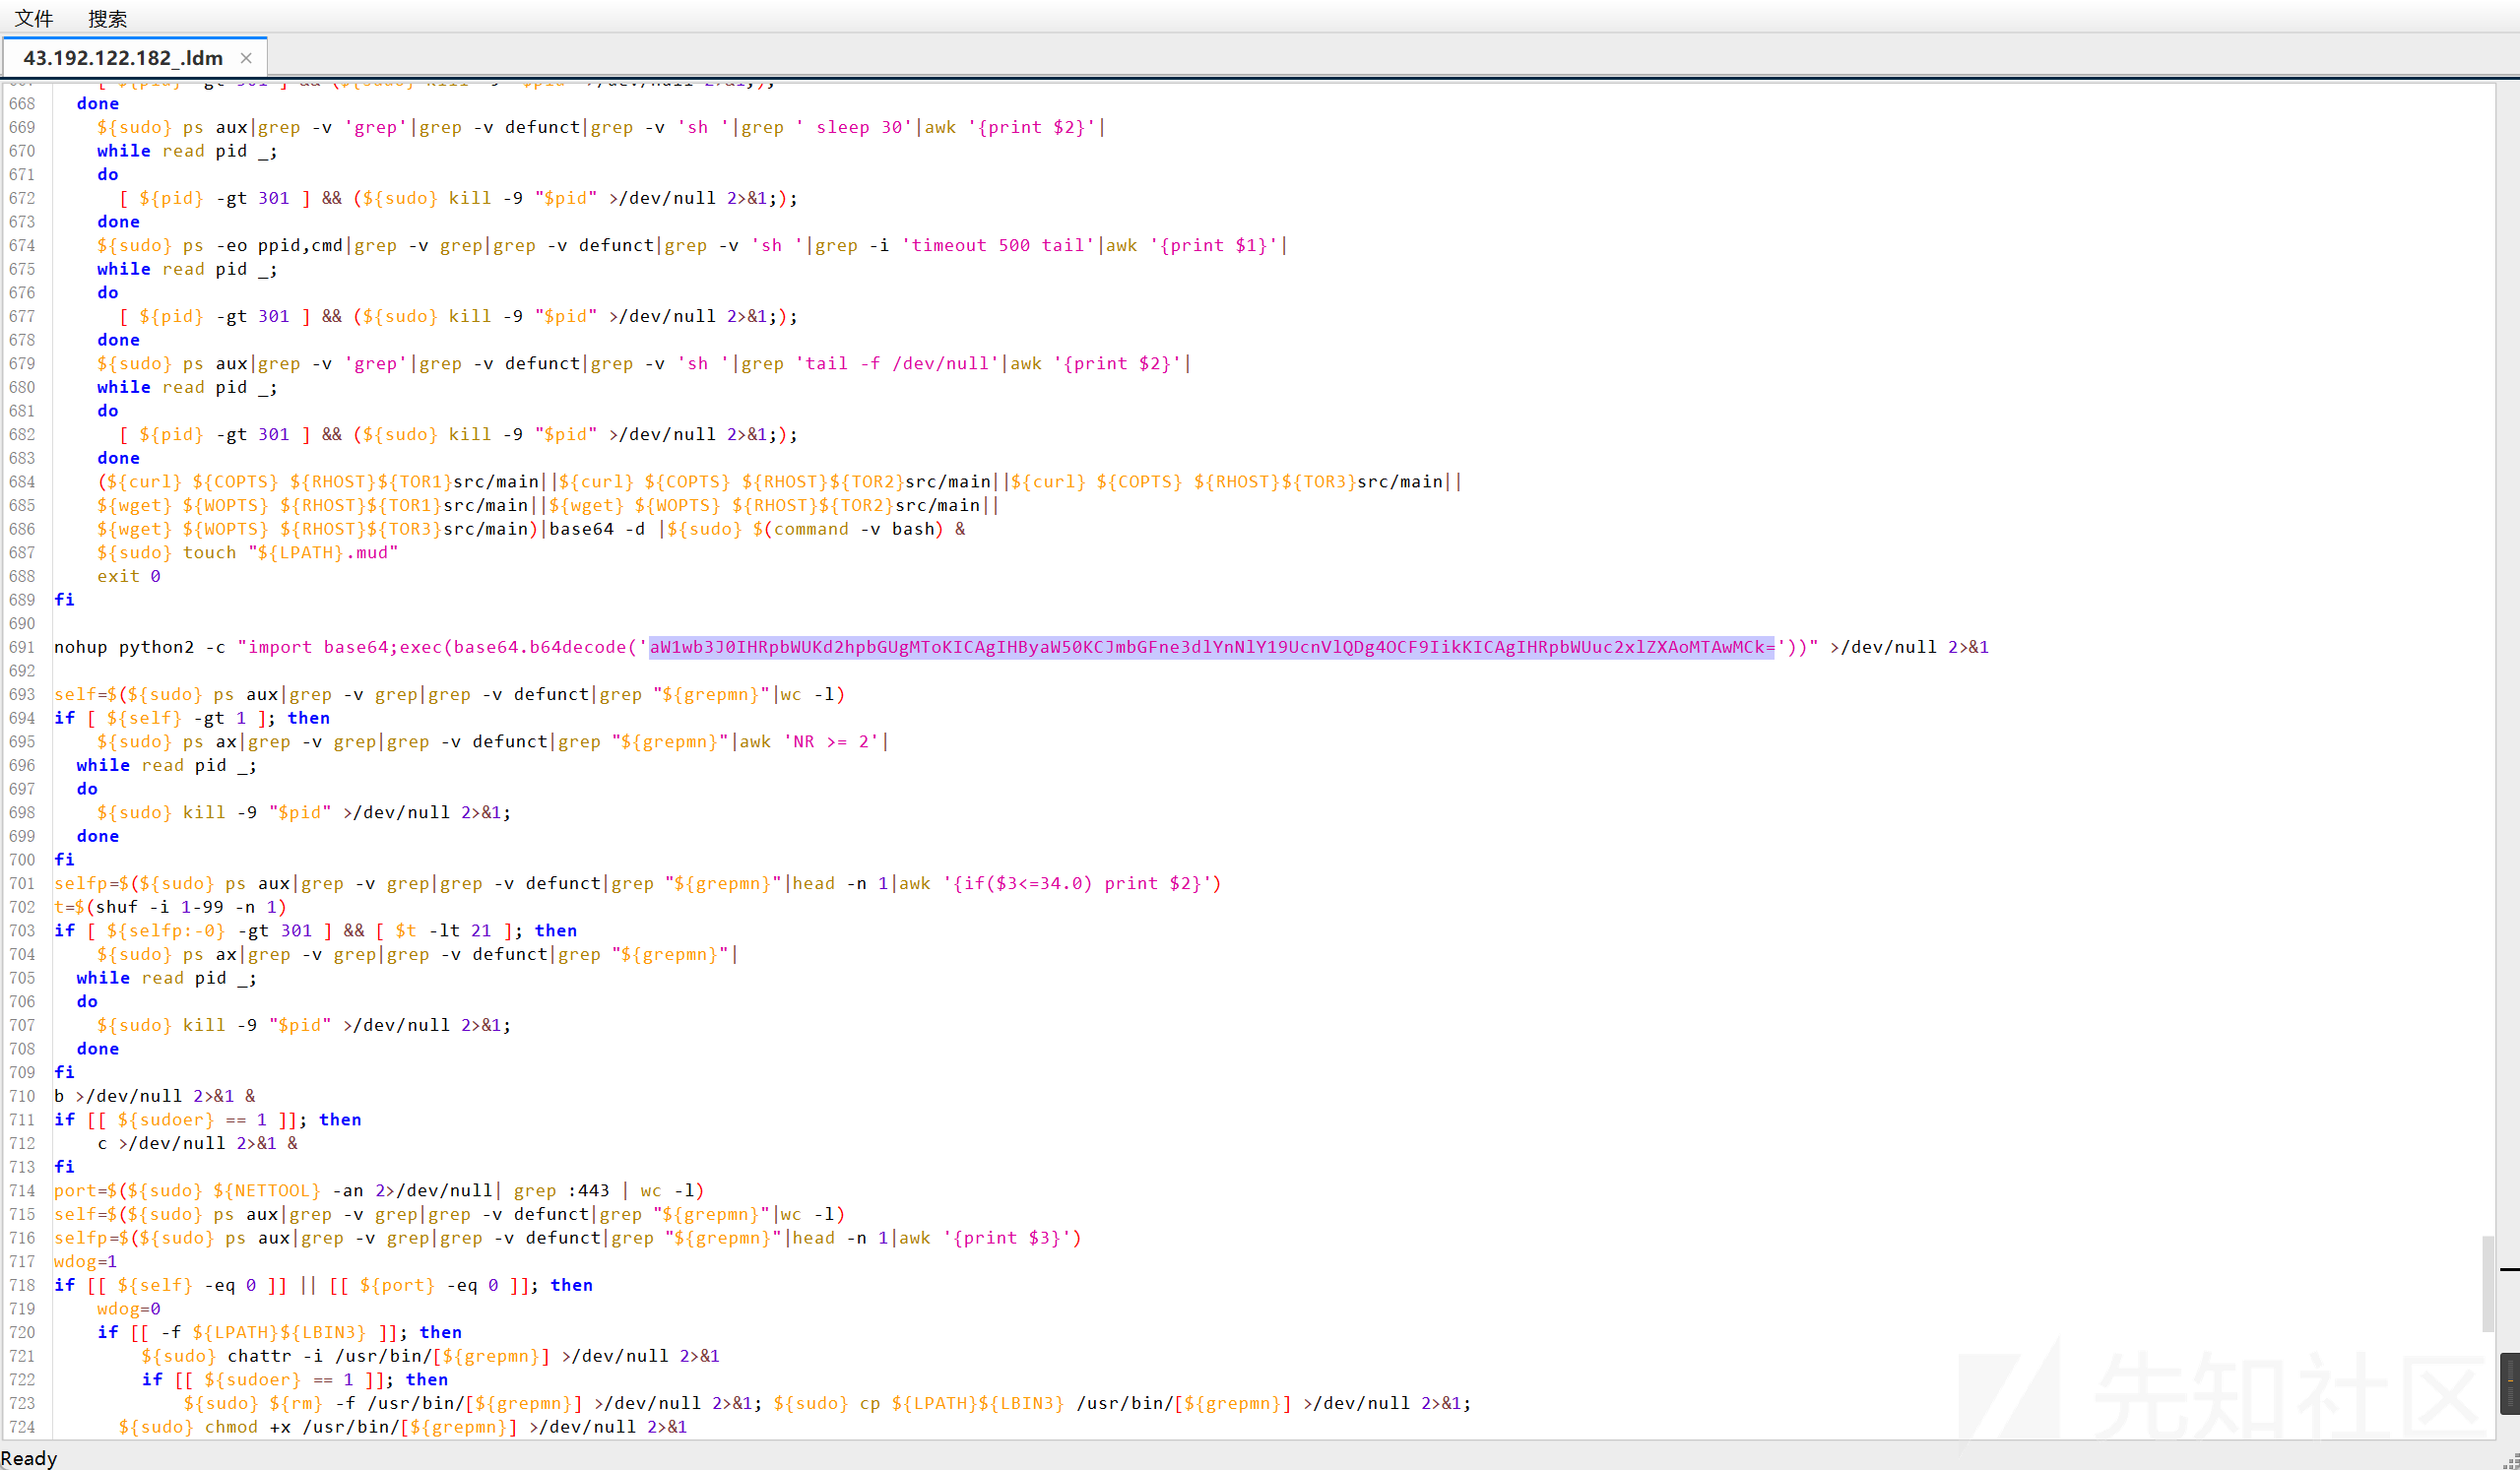Click the 't=$(shuf -i 1-99 -n 1)' line
Image resolution: width=2520 pixels, height=1470 pixels.
[x=170, y=907]
